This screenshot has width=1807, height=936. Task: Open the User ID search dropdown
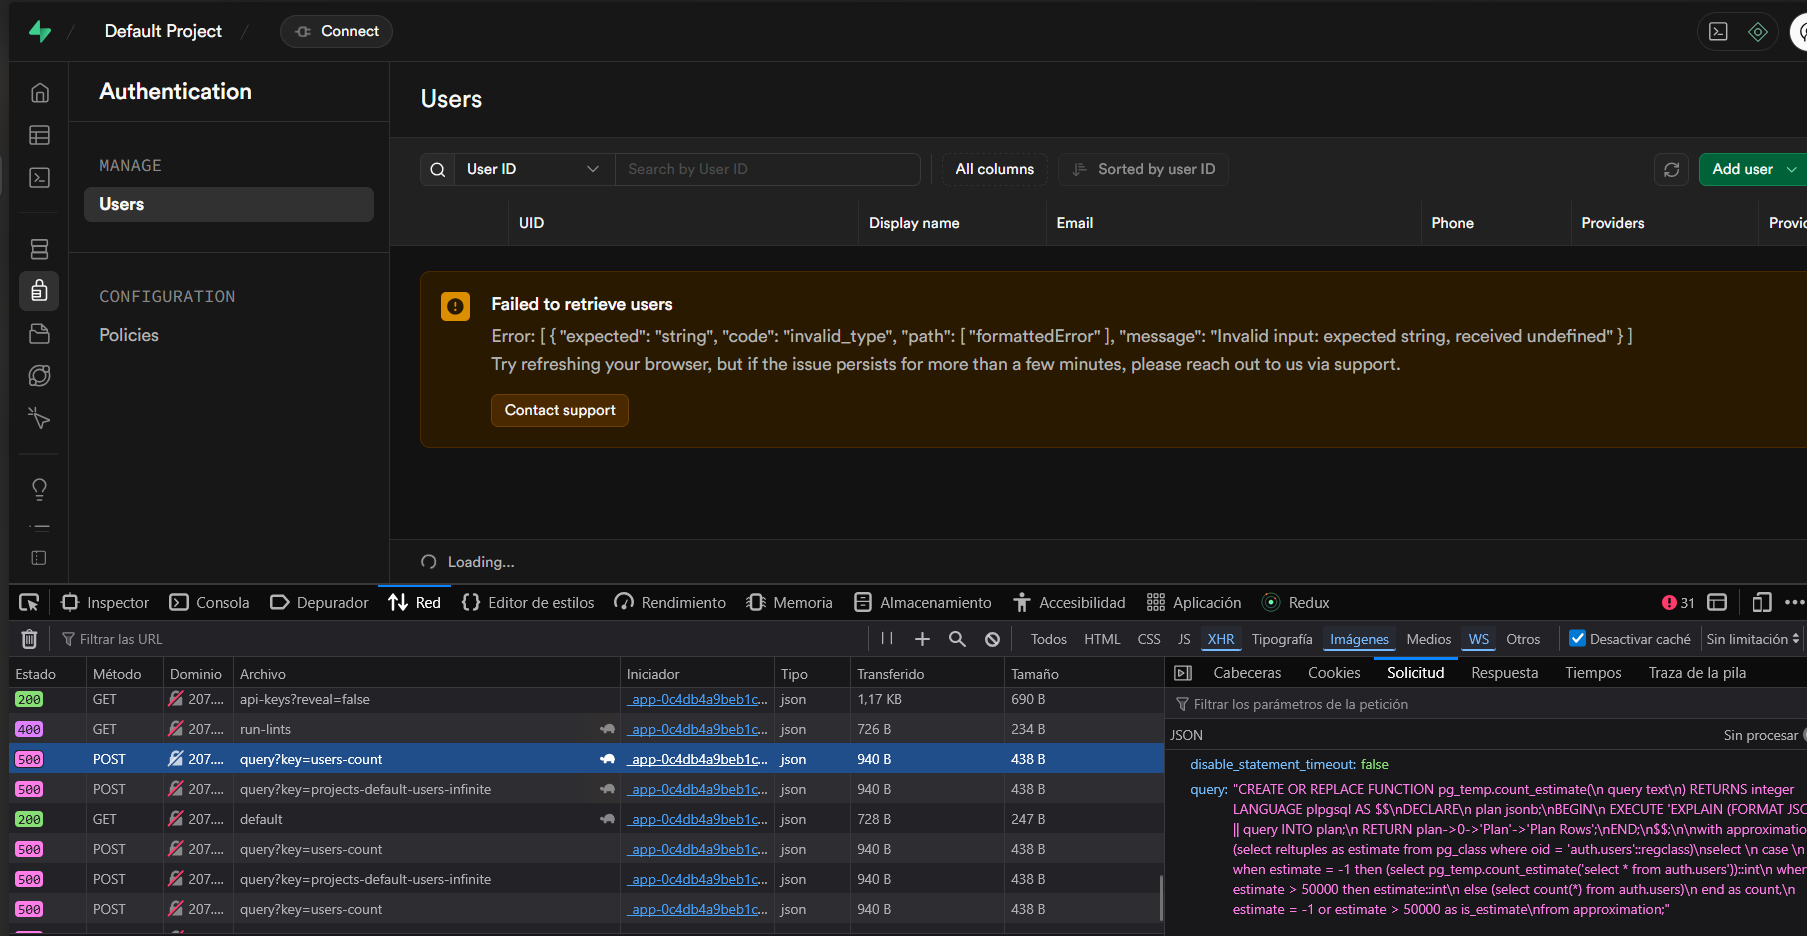pos(532,170)
